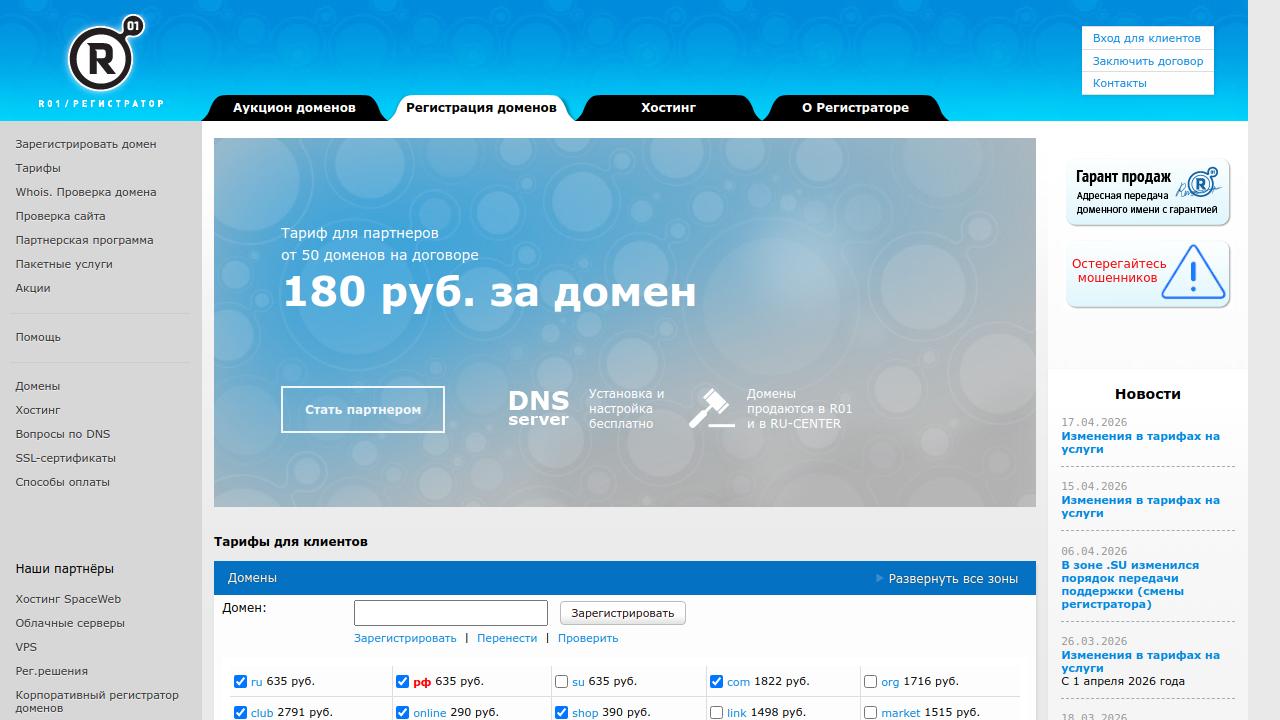Image resolution: width=1280 pixels, height=720 pixels.
Task: Open Акции in left sidebar
Action: [x=33, y=288]
